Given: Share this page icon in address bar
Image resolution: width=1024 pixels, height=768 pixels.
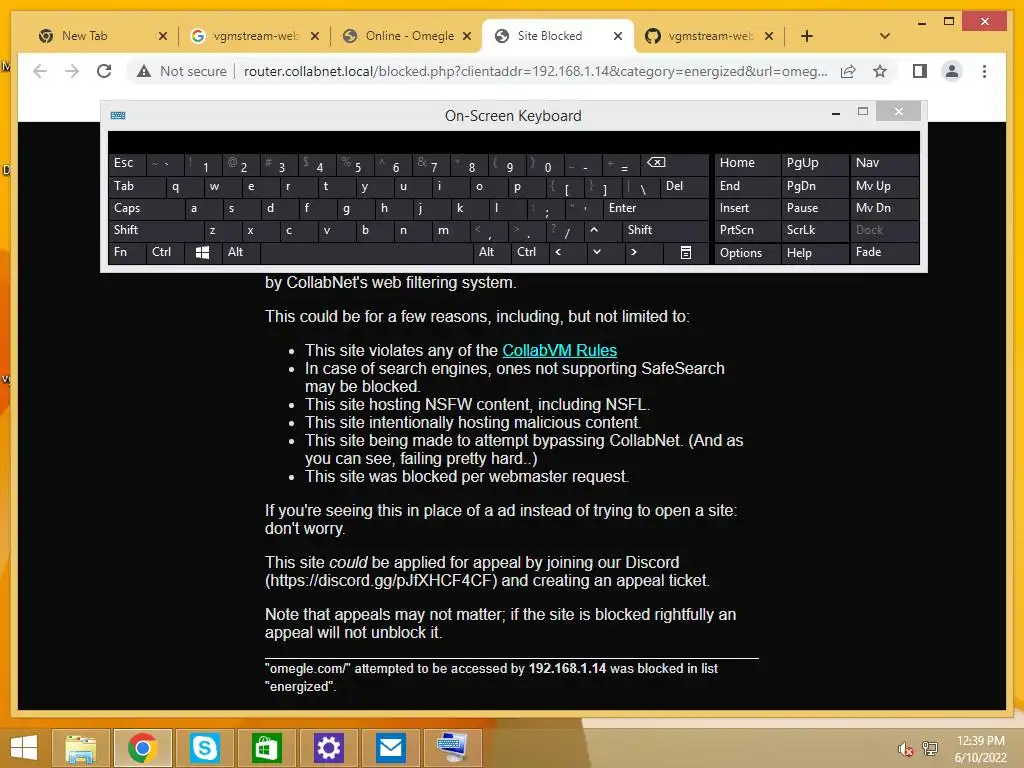Looking at the screenshot, I should [848, 71].
